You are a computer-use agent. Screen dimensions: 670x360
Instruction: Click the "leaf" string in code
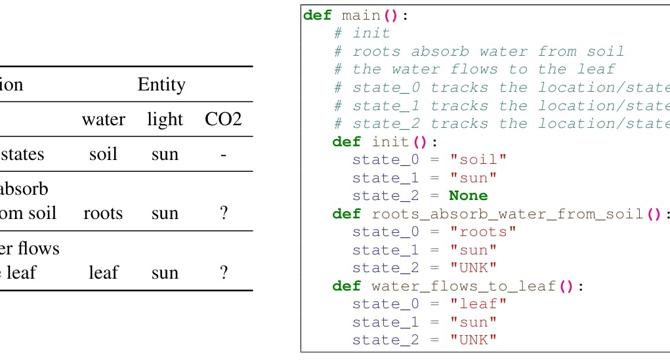(478, 304)
